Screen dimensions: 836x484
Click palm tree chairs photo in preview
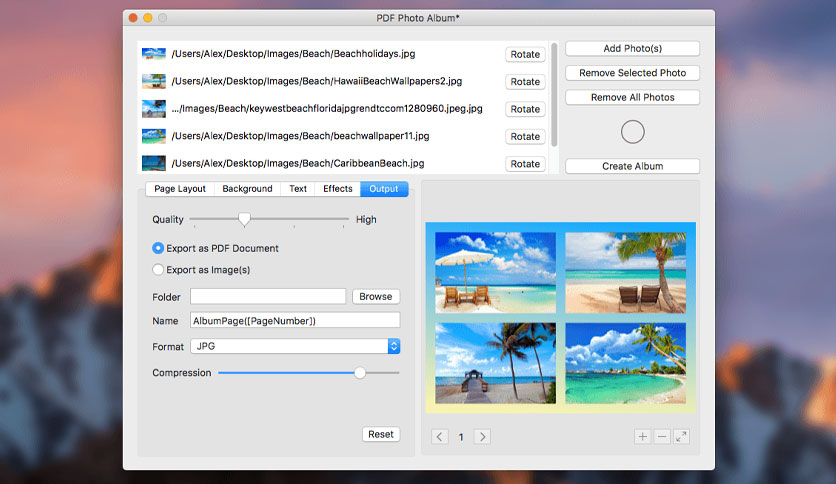[x=625, y=272]
